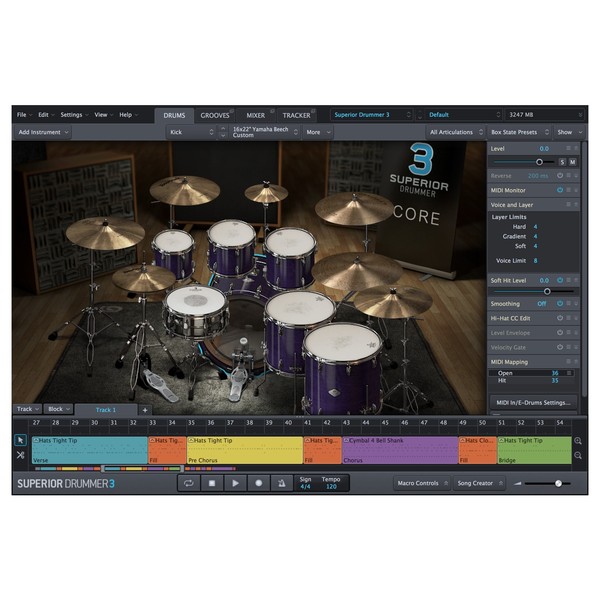Open the Superior Drummer 3 library dropdown
Image resolution: width=600 pixels, height=600 pixels.
372,115
